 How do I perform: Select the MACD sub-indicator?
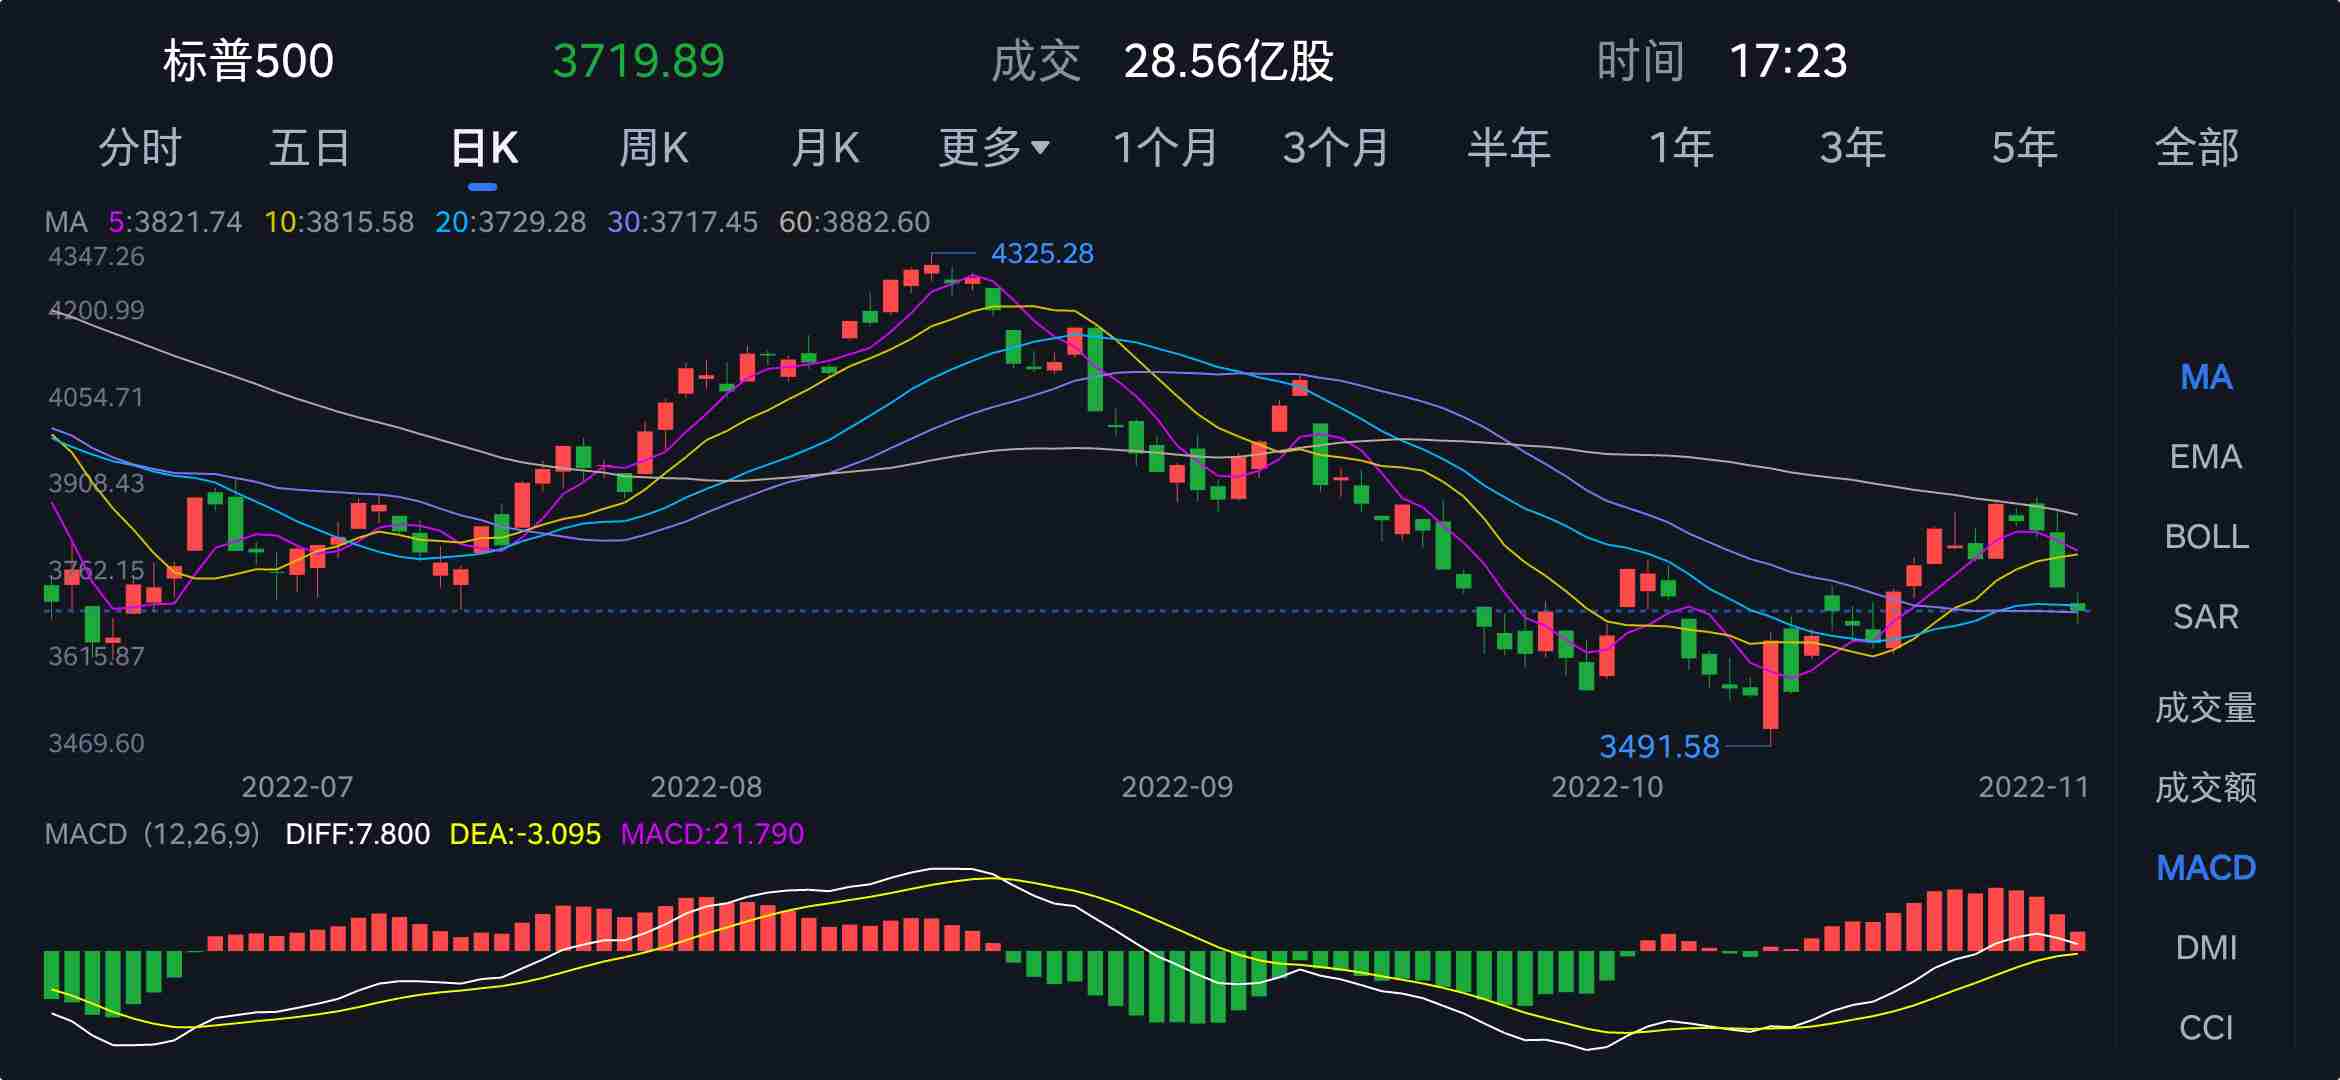[2206, 868]
